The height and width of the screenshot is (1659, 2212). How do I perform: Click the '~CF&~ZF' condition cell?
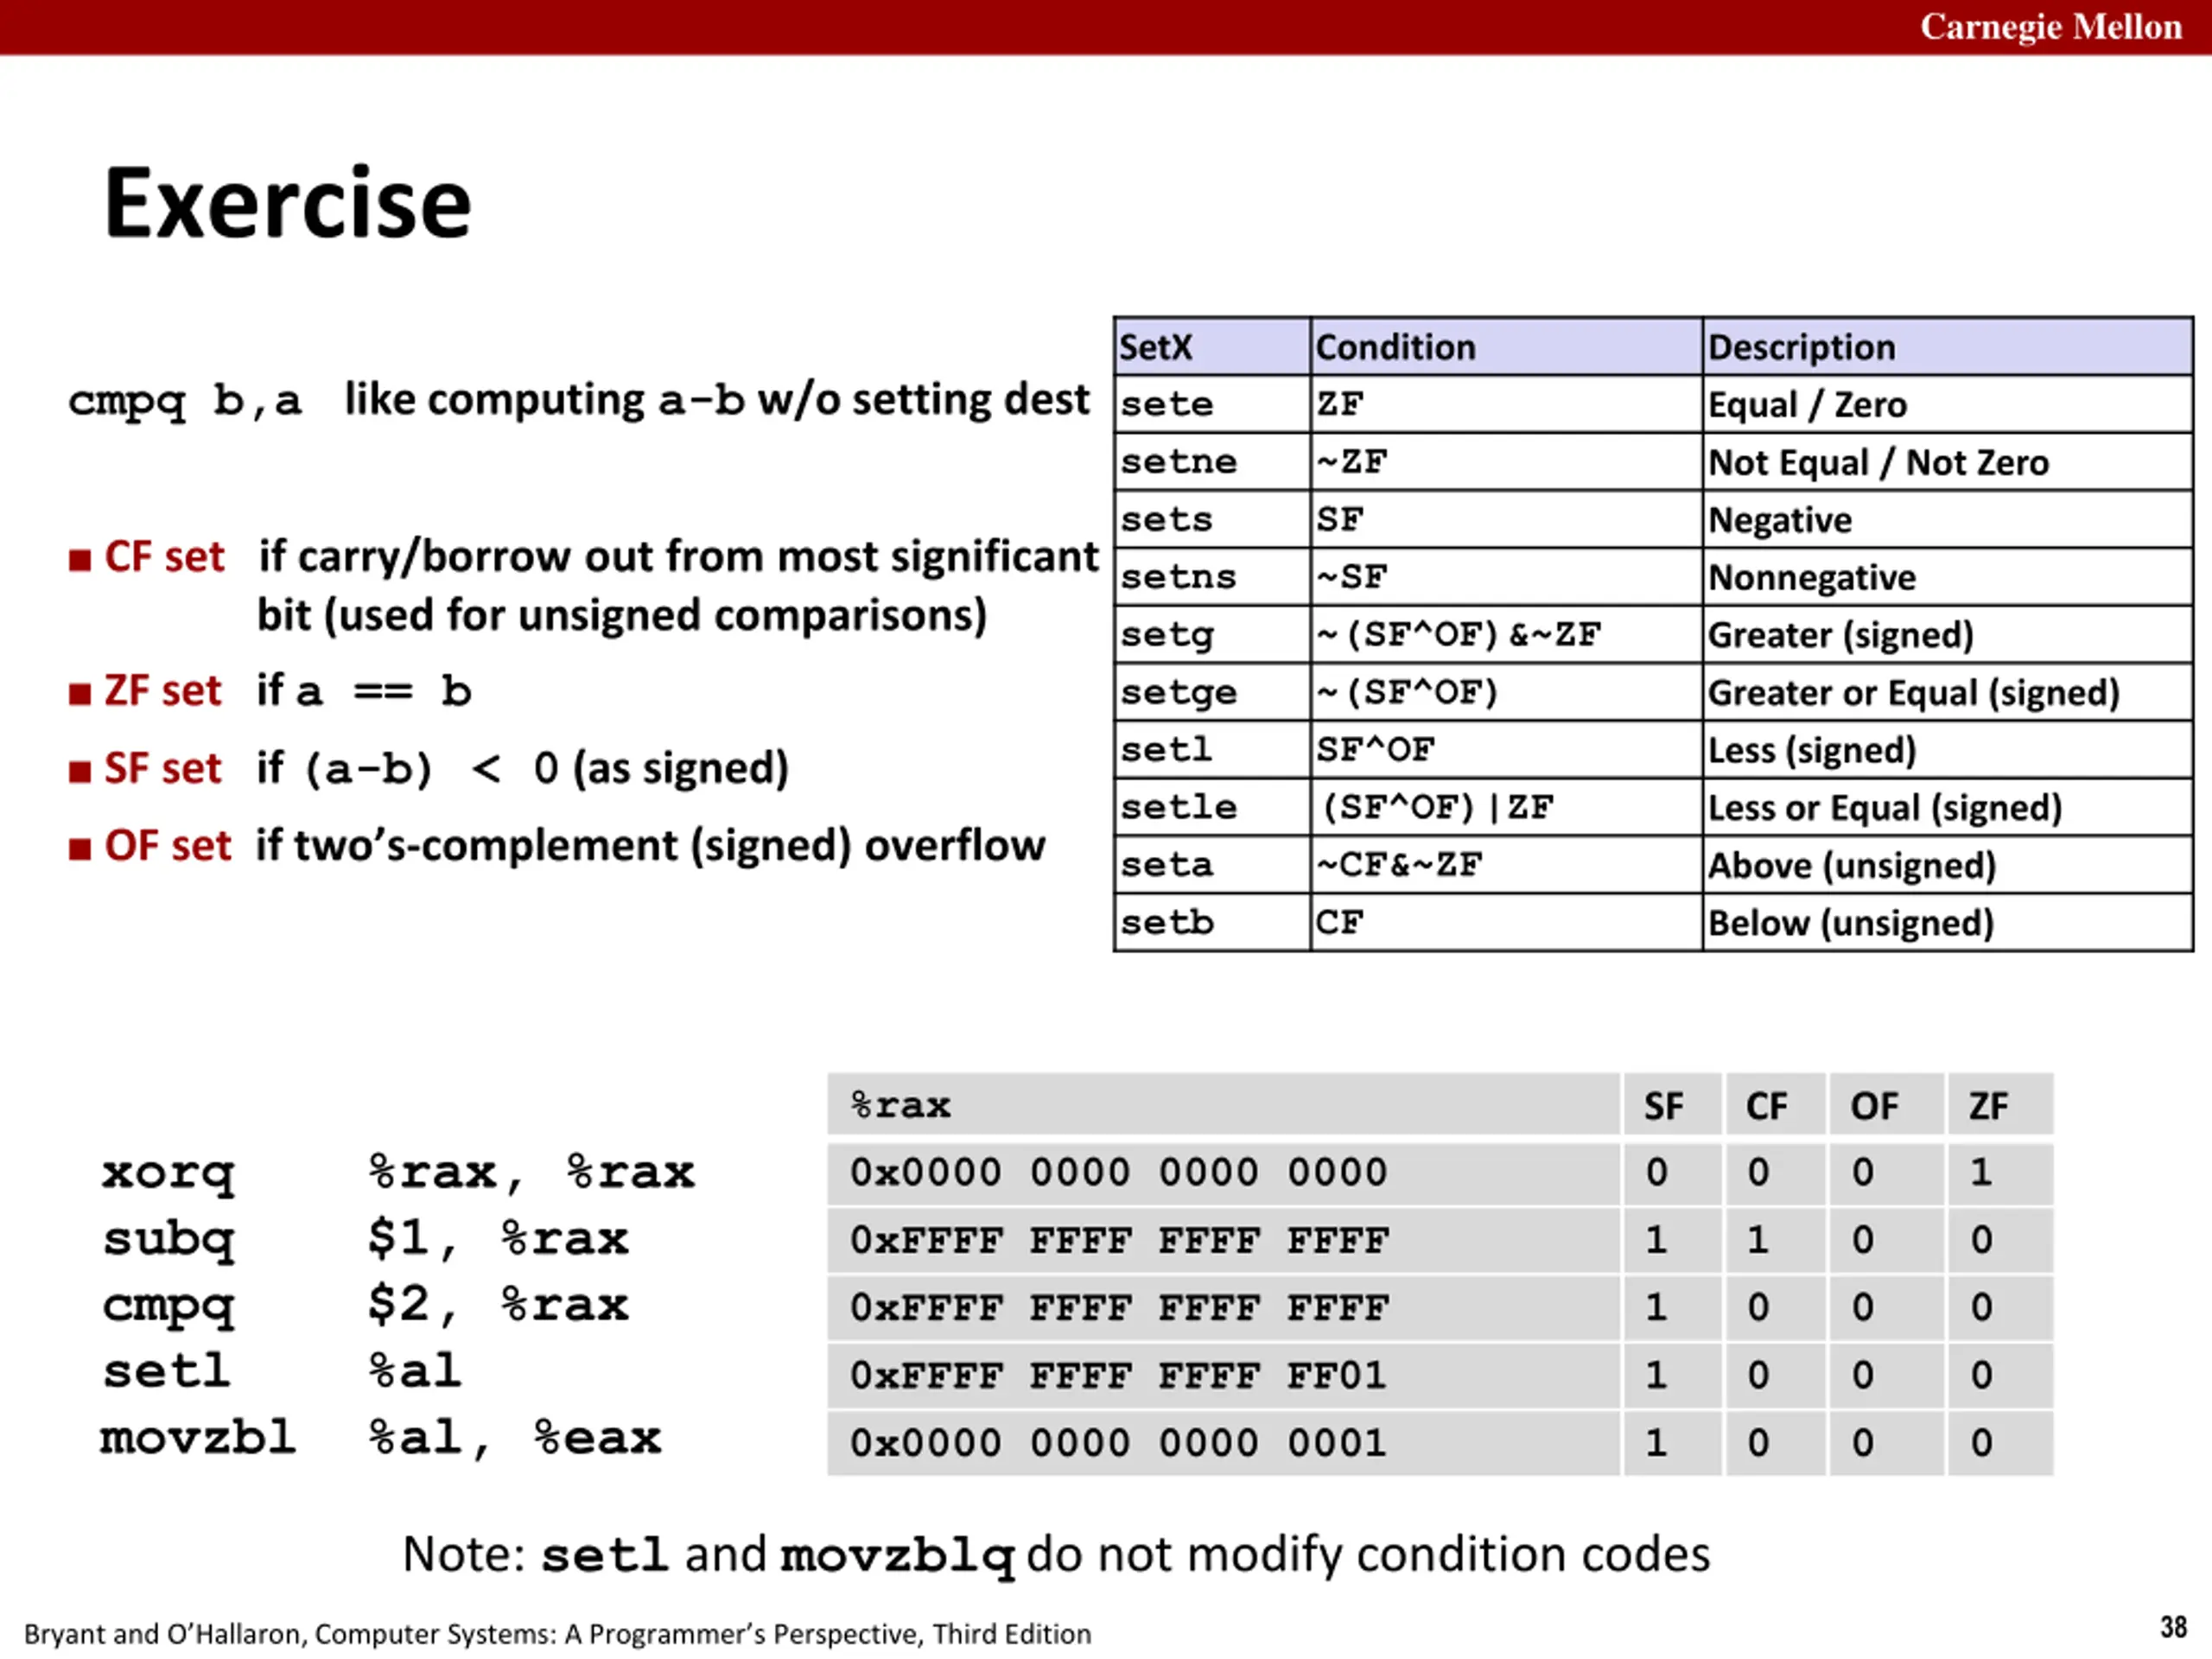pos(1505,865)
